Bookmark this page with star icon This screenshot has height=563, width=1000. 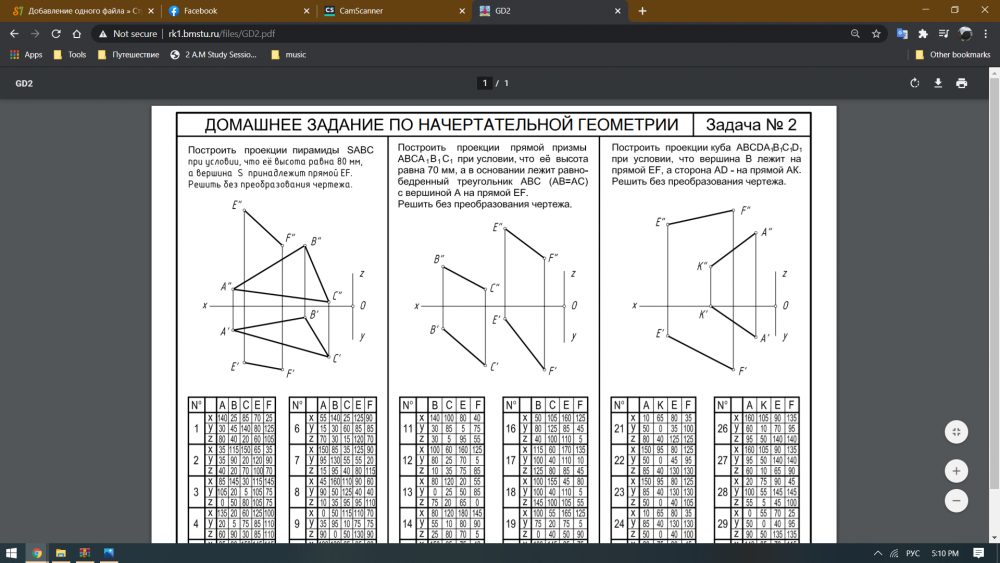pyautogui.click(x=876, y=34)
